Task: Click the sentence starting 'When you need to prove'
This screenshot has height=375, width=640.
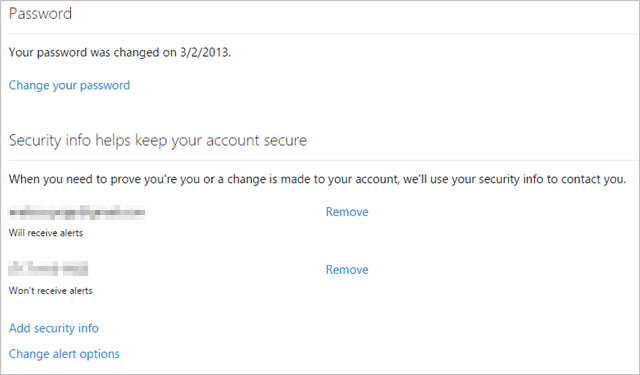Action: coord(318,179)
